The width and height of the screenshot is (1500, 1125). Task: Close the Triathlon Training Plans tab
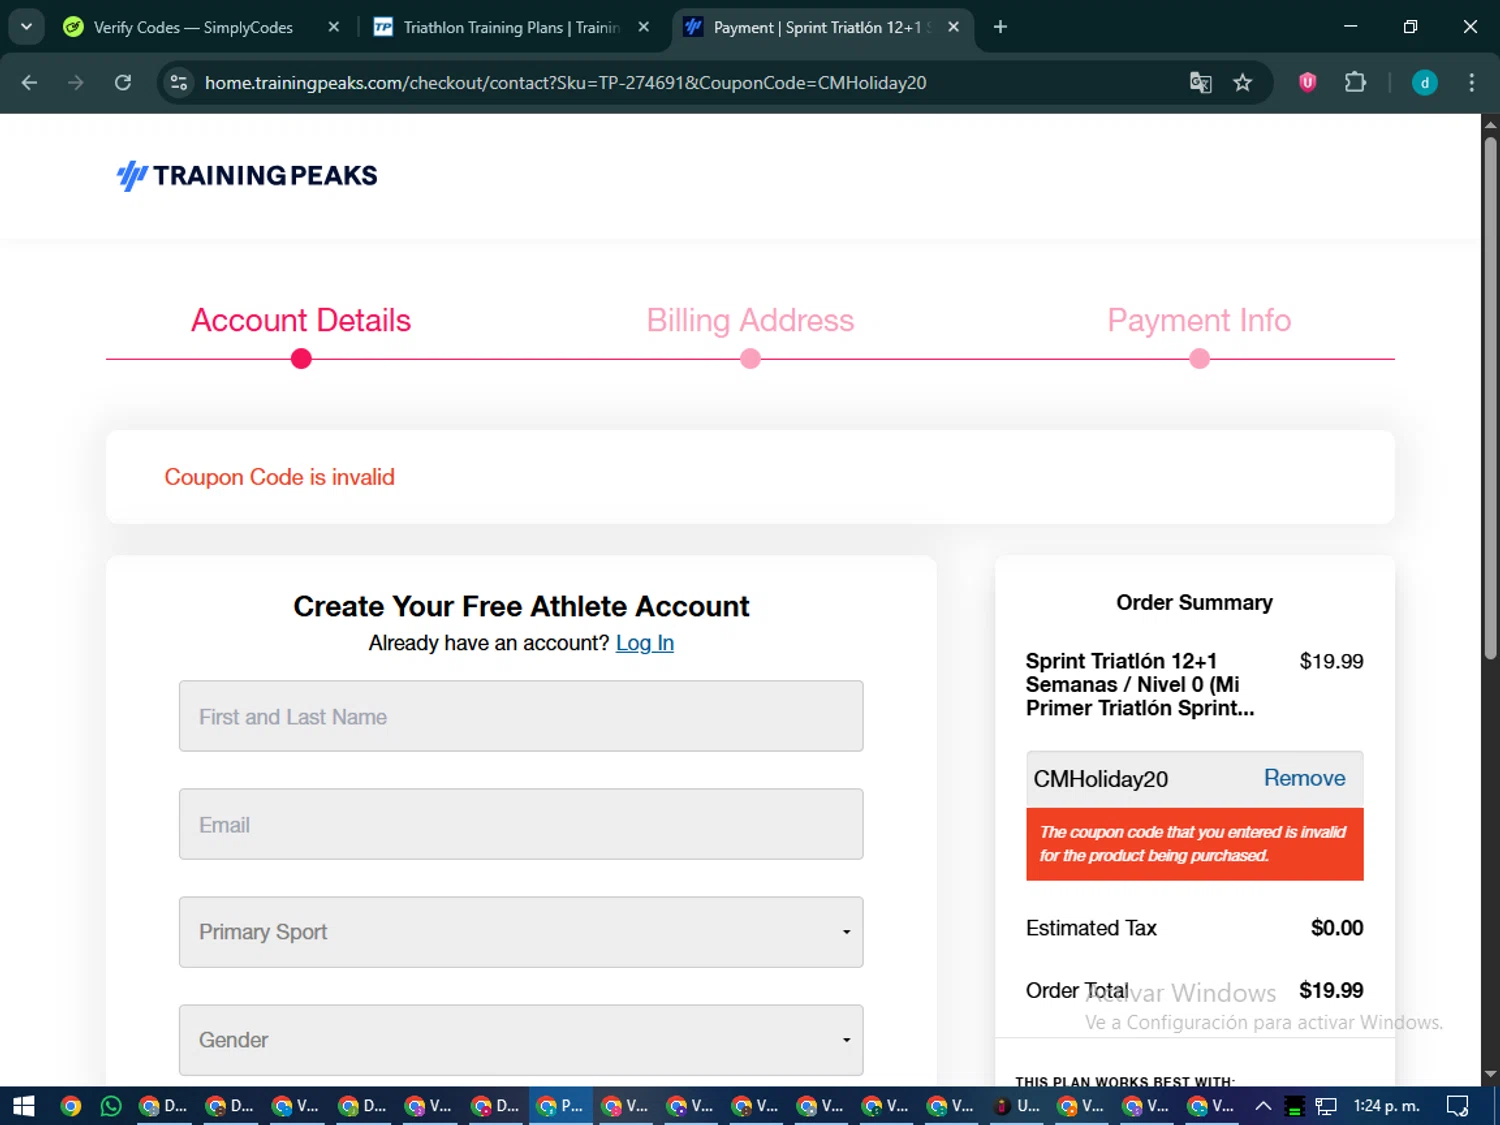coord(644,27)
